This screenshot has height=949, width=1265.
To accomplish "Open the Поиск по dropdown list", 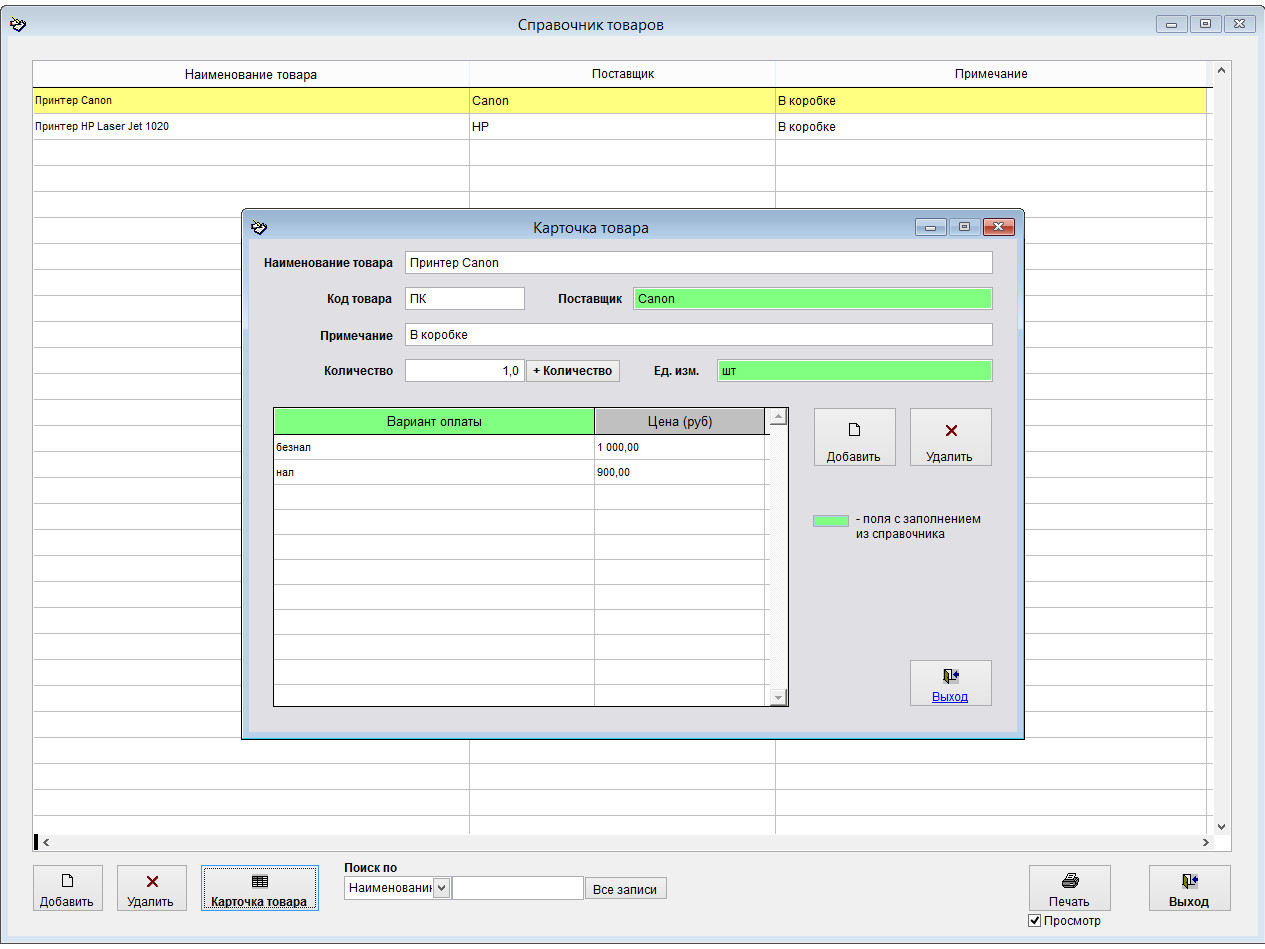I will point(441,888).
